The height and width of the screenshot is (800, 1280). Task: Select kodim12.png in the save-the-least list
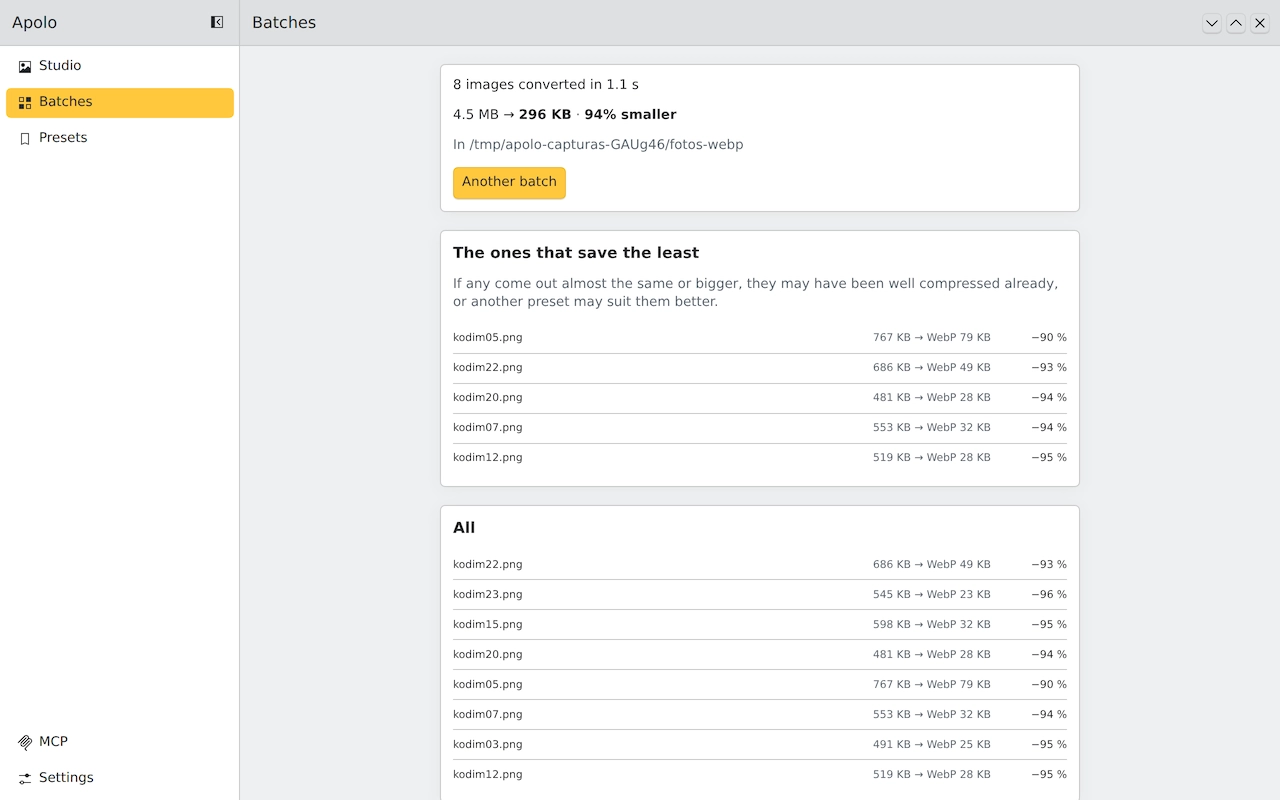coord(760,458)
